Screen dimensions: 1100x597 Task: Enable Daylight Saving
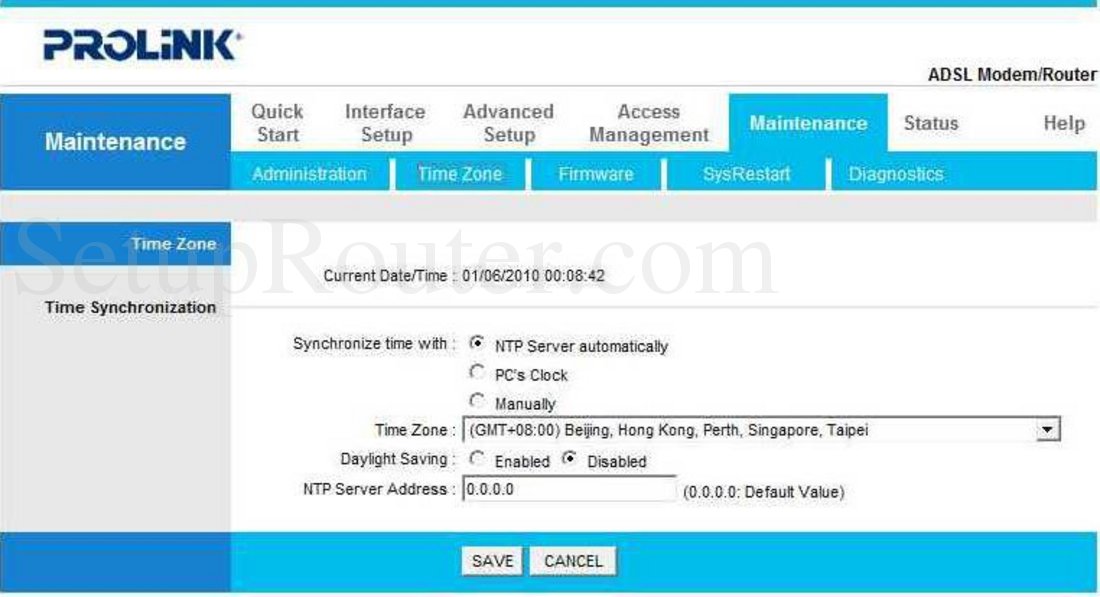477,460
